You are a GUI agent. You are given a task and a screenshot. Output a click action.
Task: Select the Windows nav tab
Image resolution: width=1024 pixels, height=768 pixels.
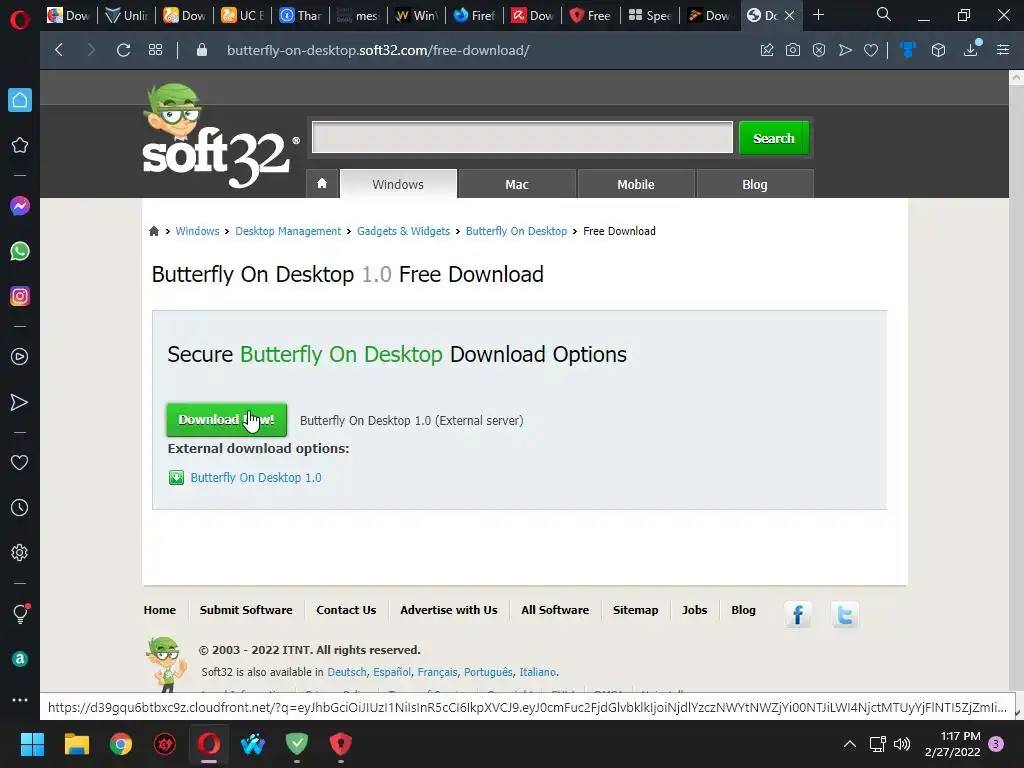tap(398, 184)
